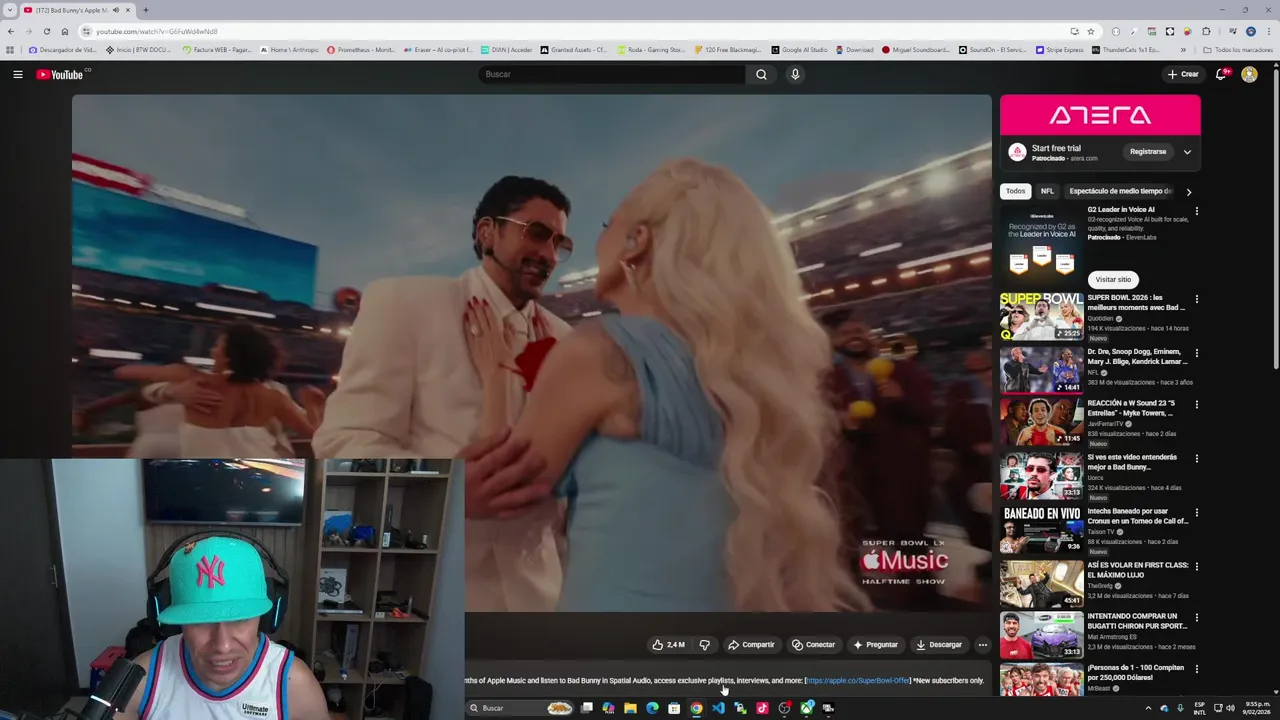The height and width of the screenshot is (720, 1280).
Task: Open options for Intechs Baneado video
Action: [1196, 513]
